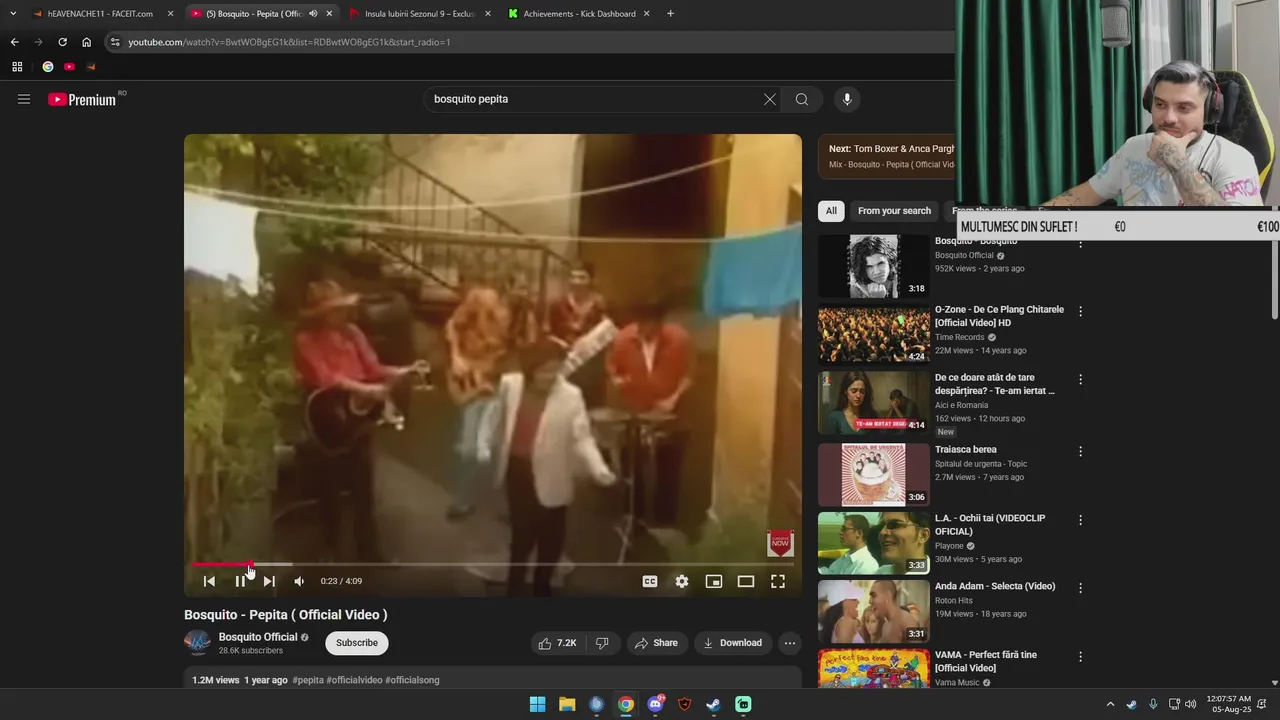The height and width of the screenshot is (720, 1280).
Task: Open Discord from the taskbar
Action: click(x=655, y=704)
